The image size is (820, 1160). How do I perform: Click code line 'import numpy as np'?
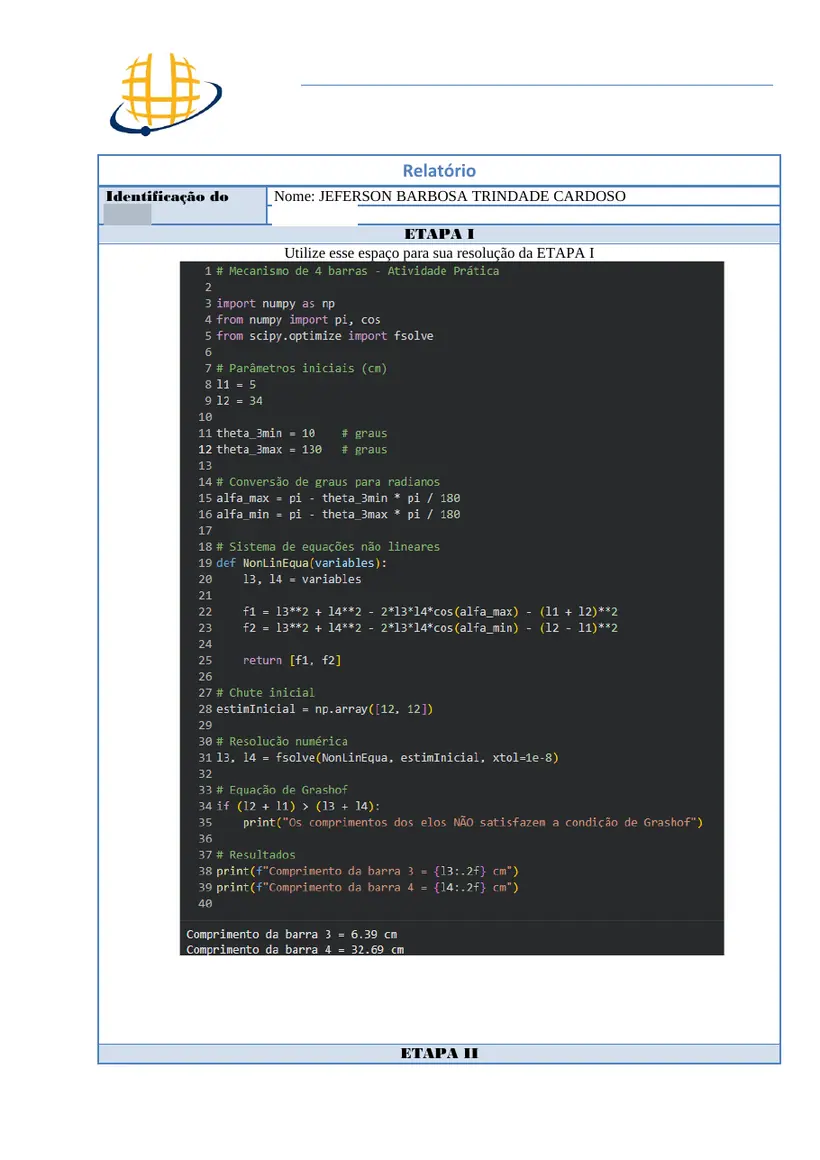[275, 304]
